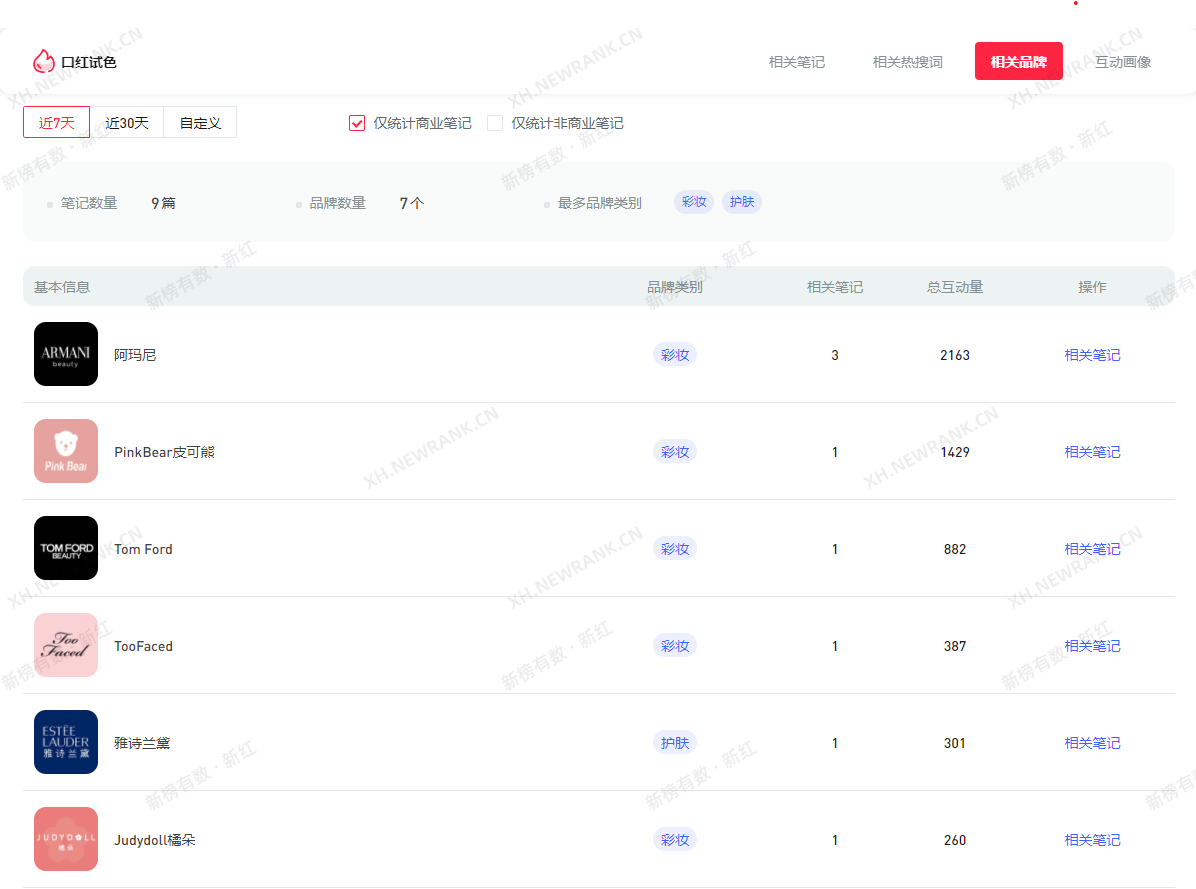Select the 近7天 time range

click(x=56, y=122)
